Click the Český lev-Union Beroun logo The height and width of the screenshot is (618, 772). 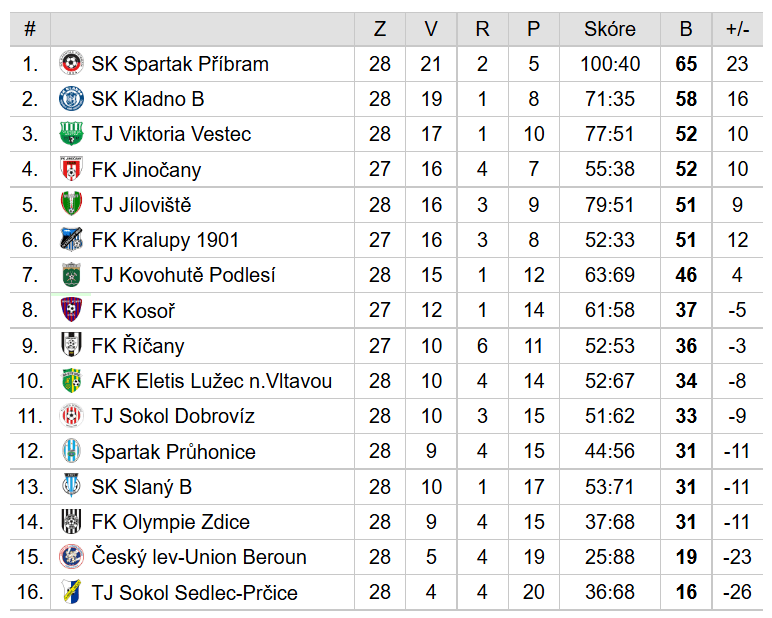(x=71, y=557)
